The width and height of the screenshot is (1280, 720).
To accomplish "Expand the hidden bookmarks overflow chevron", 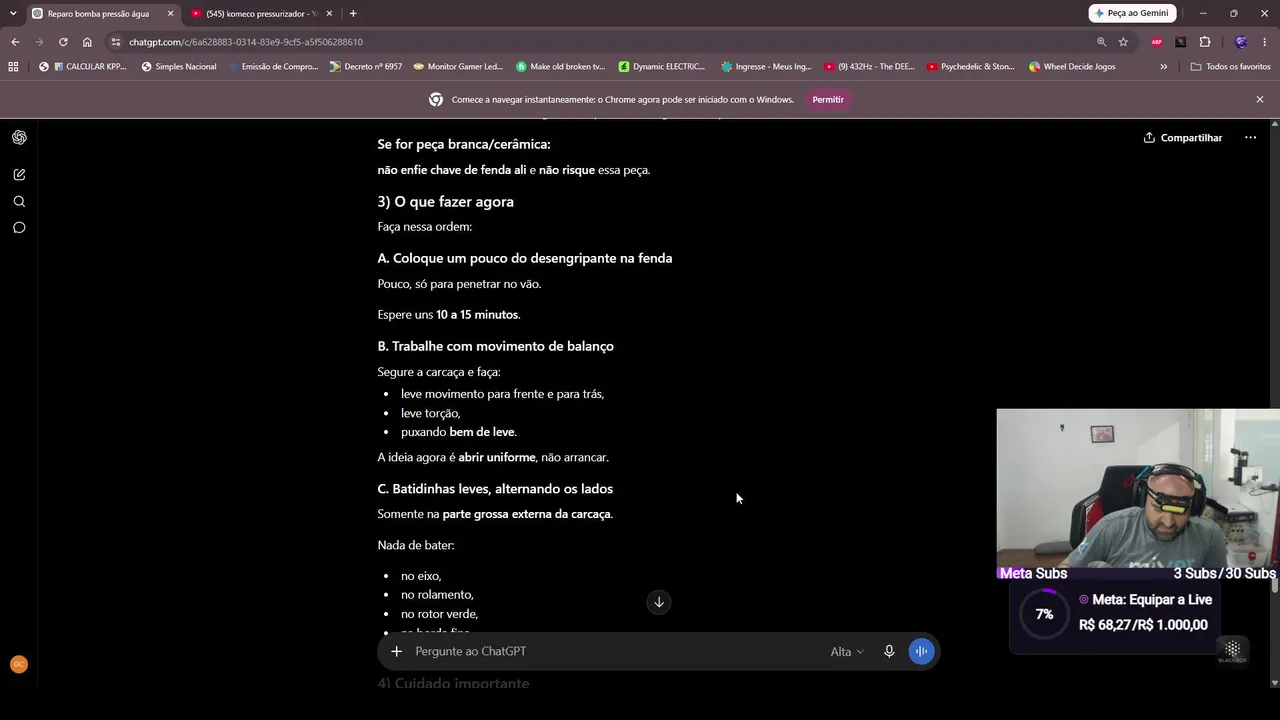I will pos(1163,67).
